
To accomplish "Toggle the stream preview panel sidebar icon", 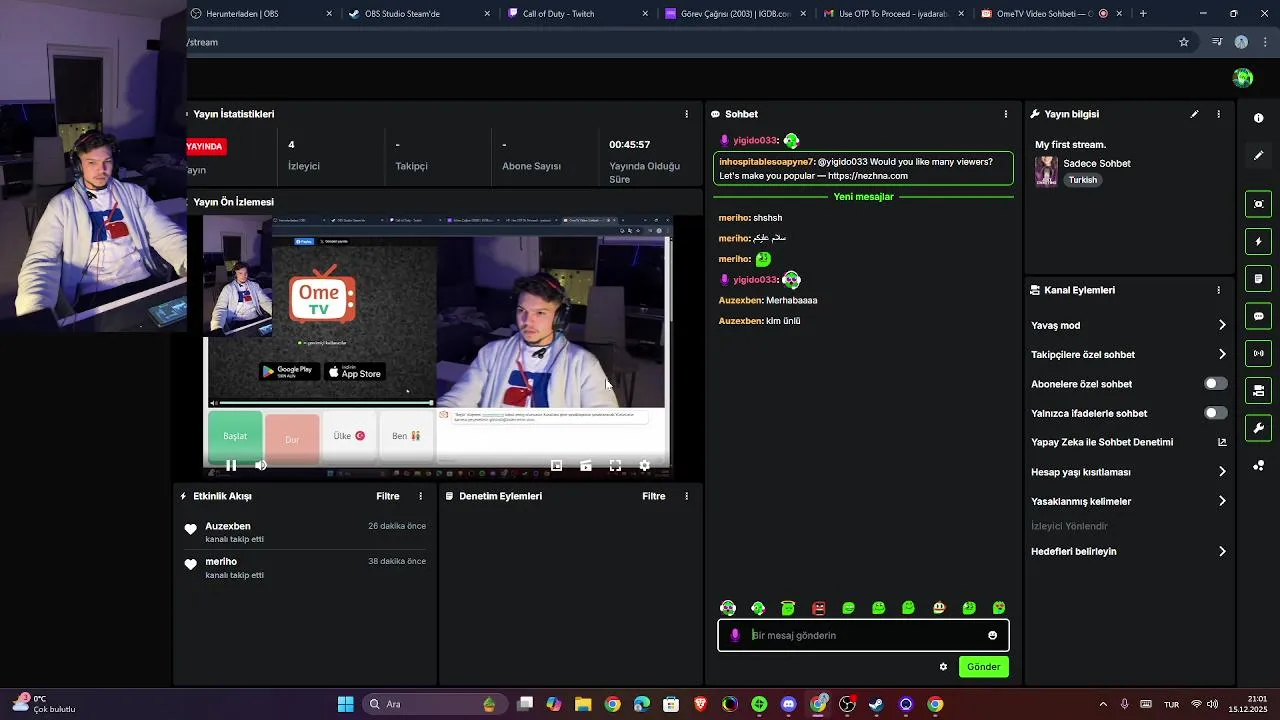I will coord(1258,204).
